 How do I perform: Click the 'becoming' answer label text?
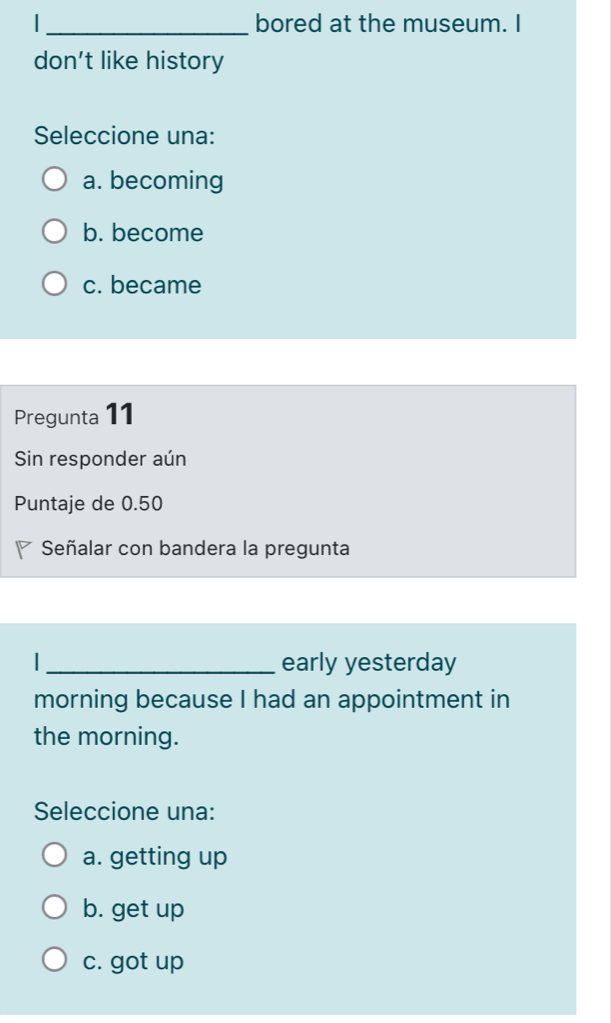[166, 181]
